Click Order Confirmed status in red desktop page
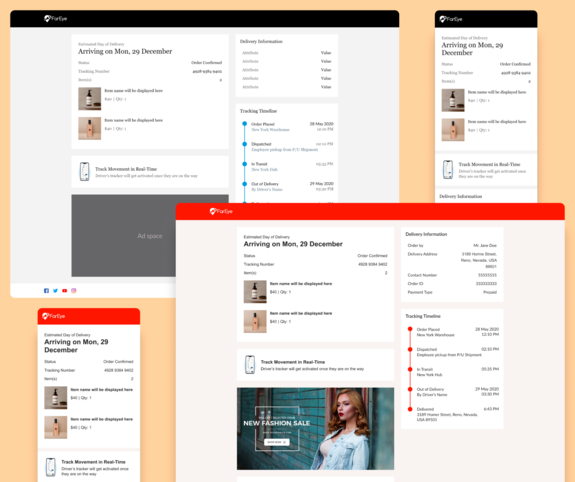Screen dimensions: 575x482 point(373,256)
